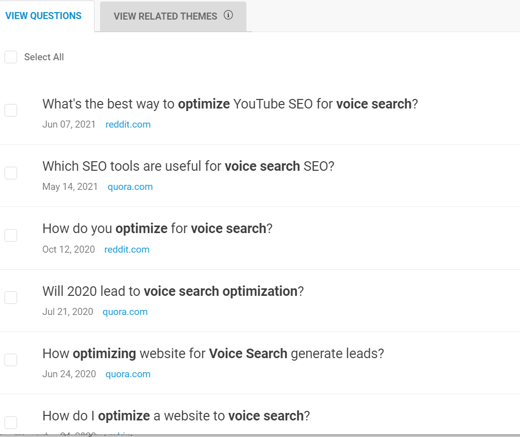Tick checkbox for 'How do I optimize a website' question

tap(11, 422)
